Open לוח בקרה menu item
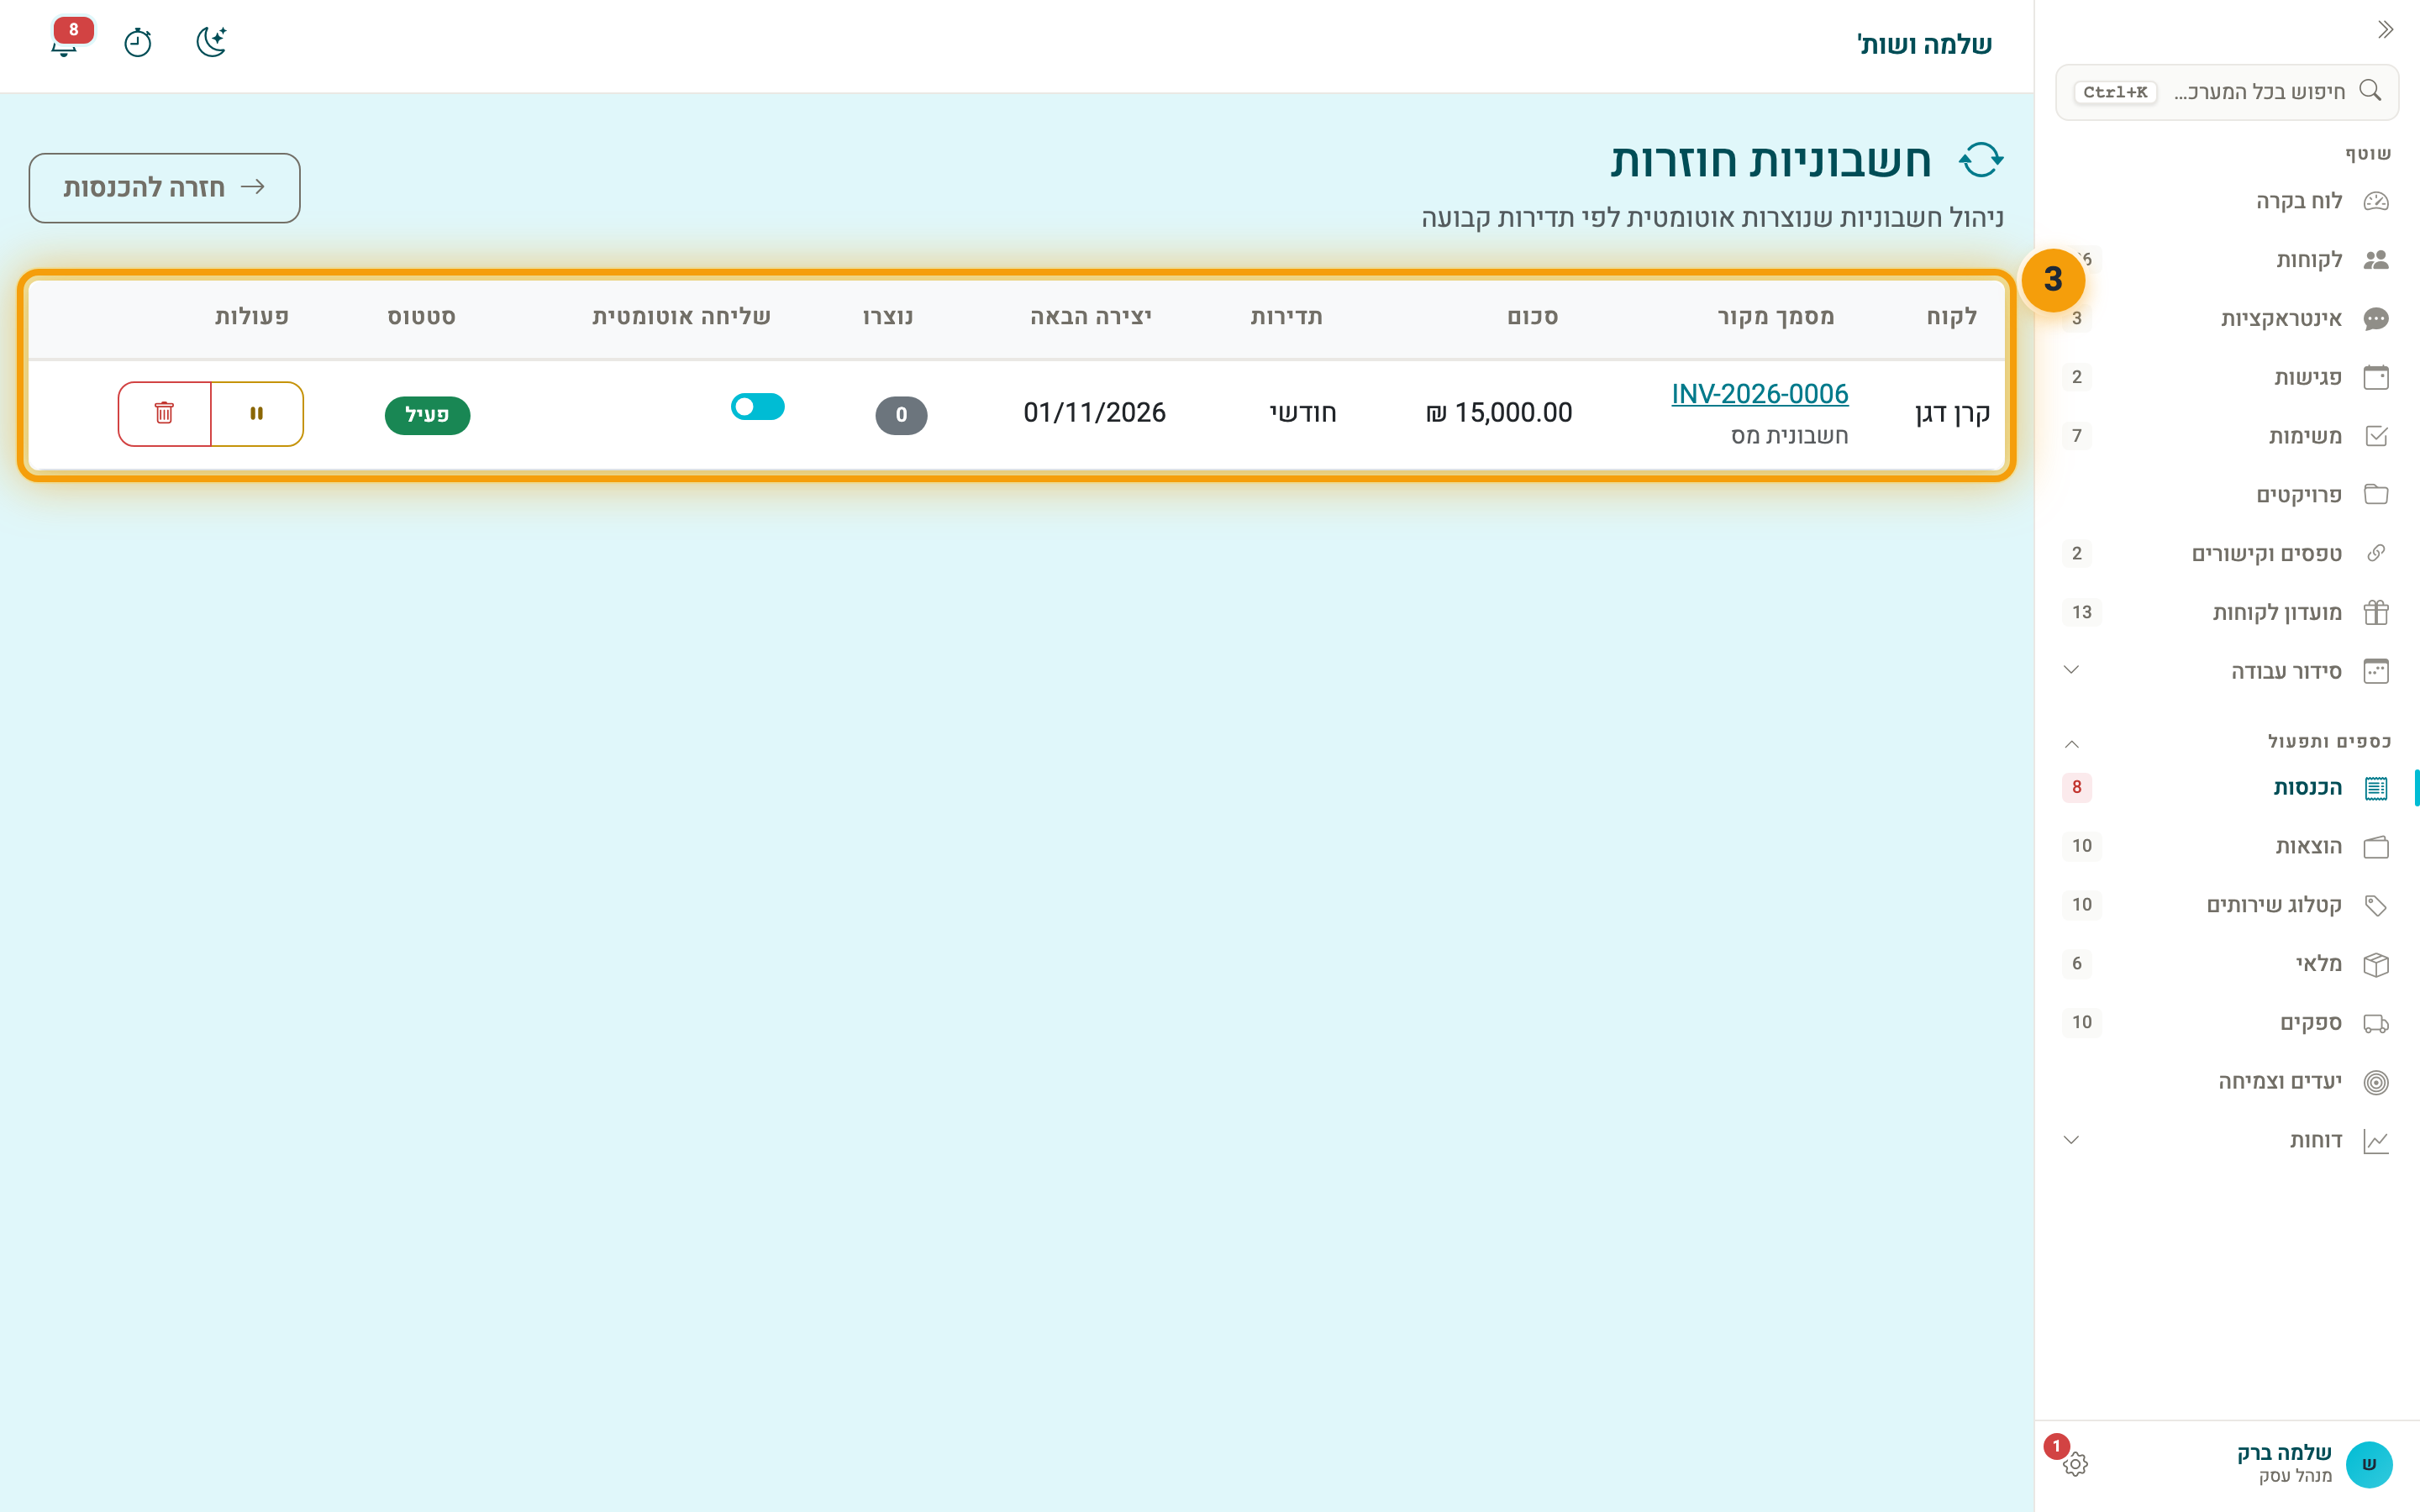Viewport: 2420px width, 1512px height. tap(2227, 201)
